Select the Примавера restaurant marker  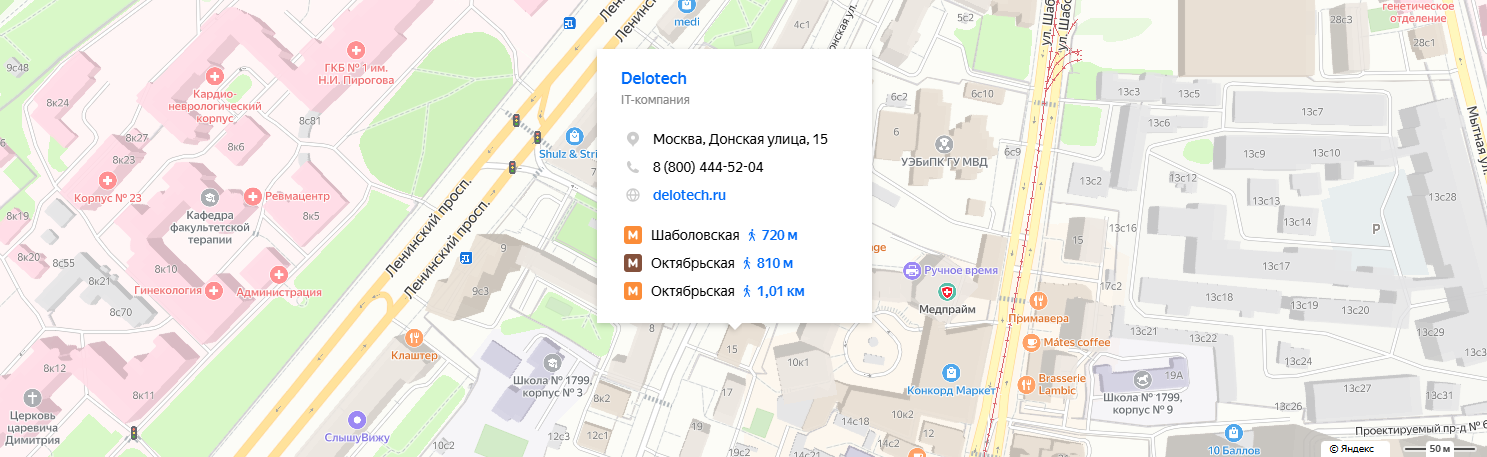tap(1039, 300)
